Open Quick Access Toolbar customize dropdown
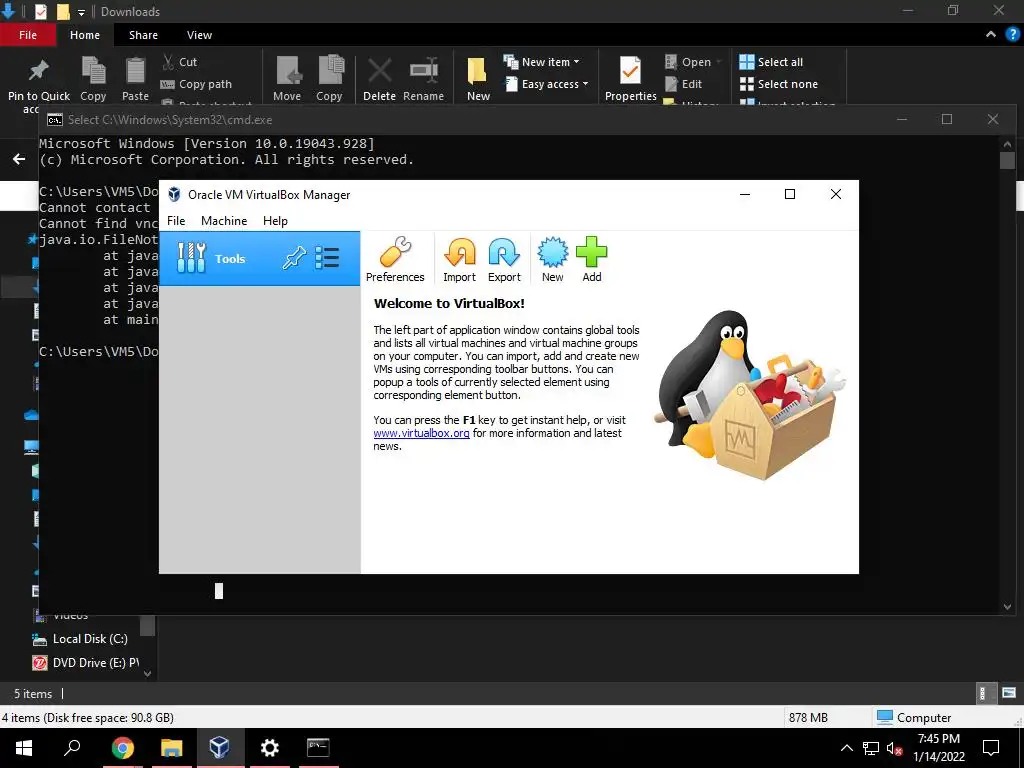Viewport: 1024px width, 768px height. (82, 12)
